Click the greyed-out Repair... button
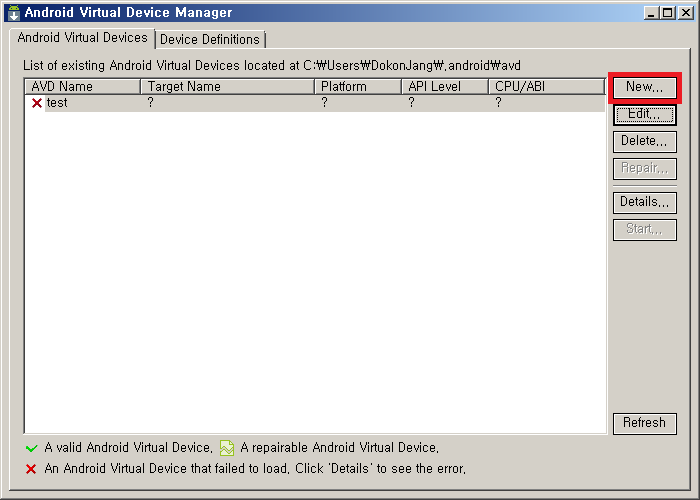 pyautogui.click(x=645, y=168)
